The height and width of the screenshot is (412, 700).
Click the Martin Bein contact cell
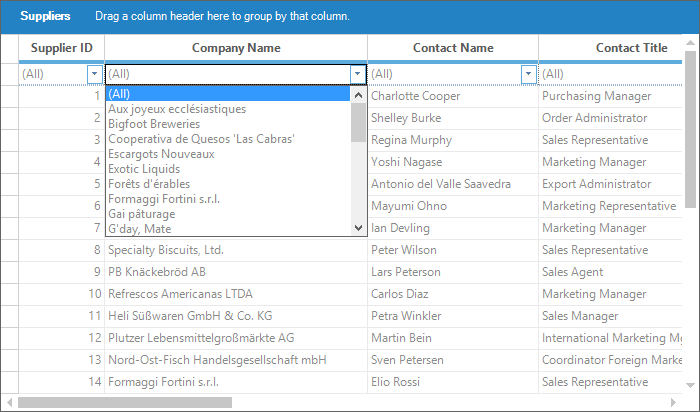453,338
